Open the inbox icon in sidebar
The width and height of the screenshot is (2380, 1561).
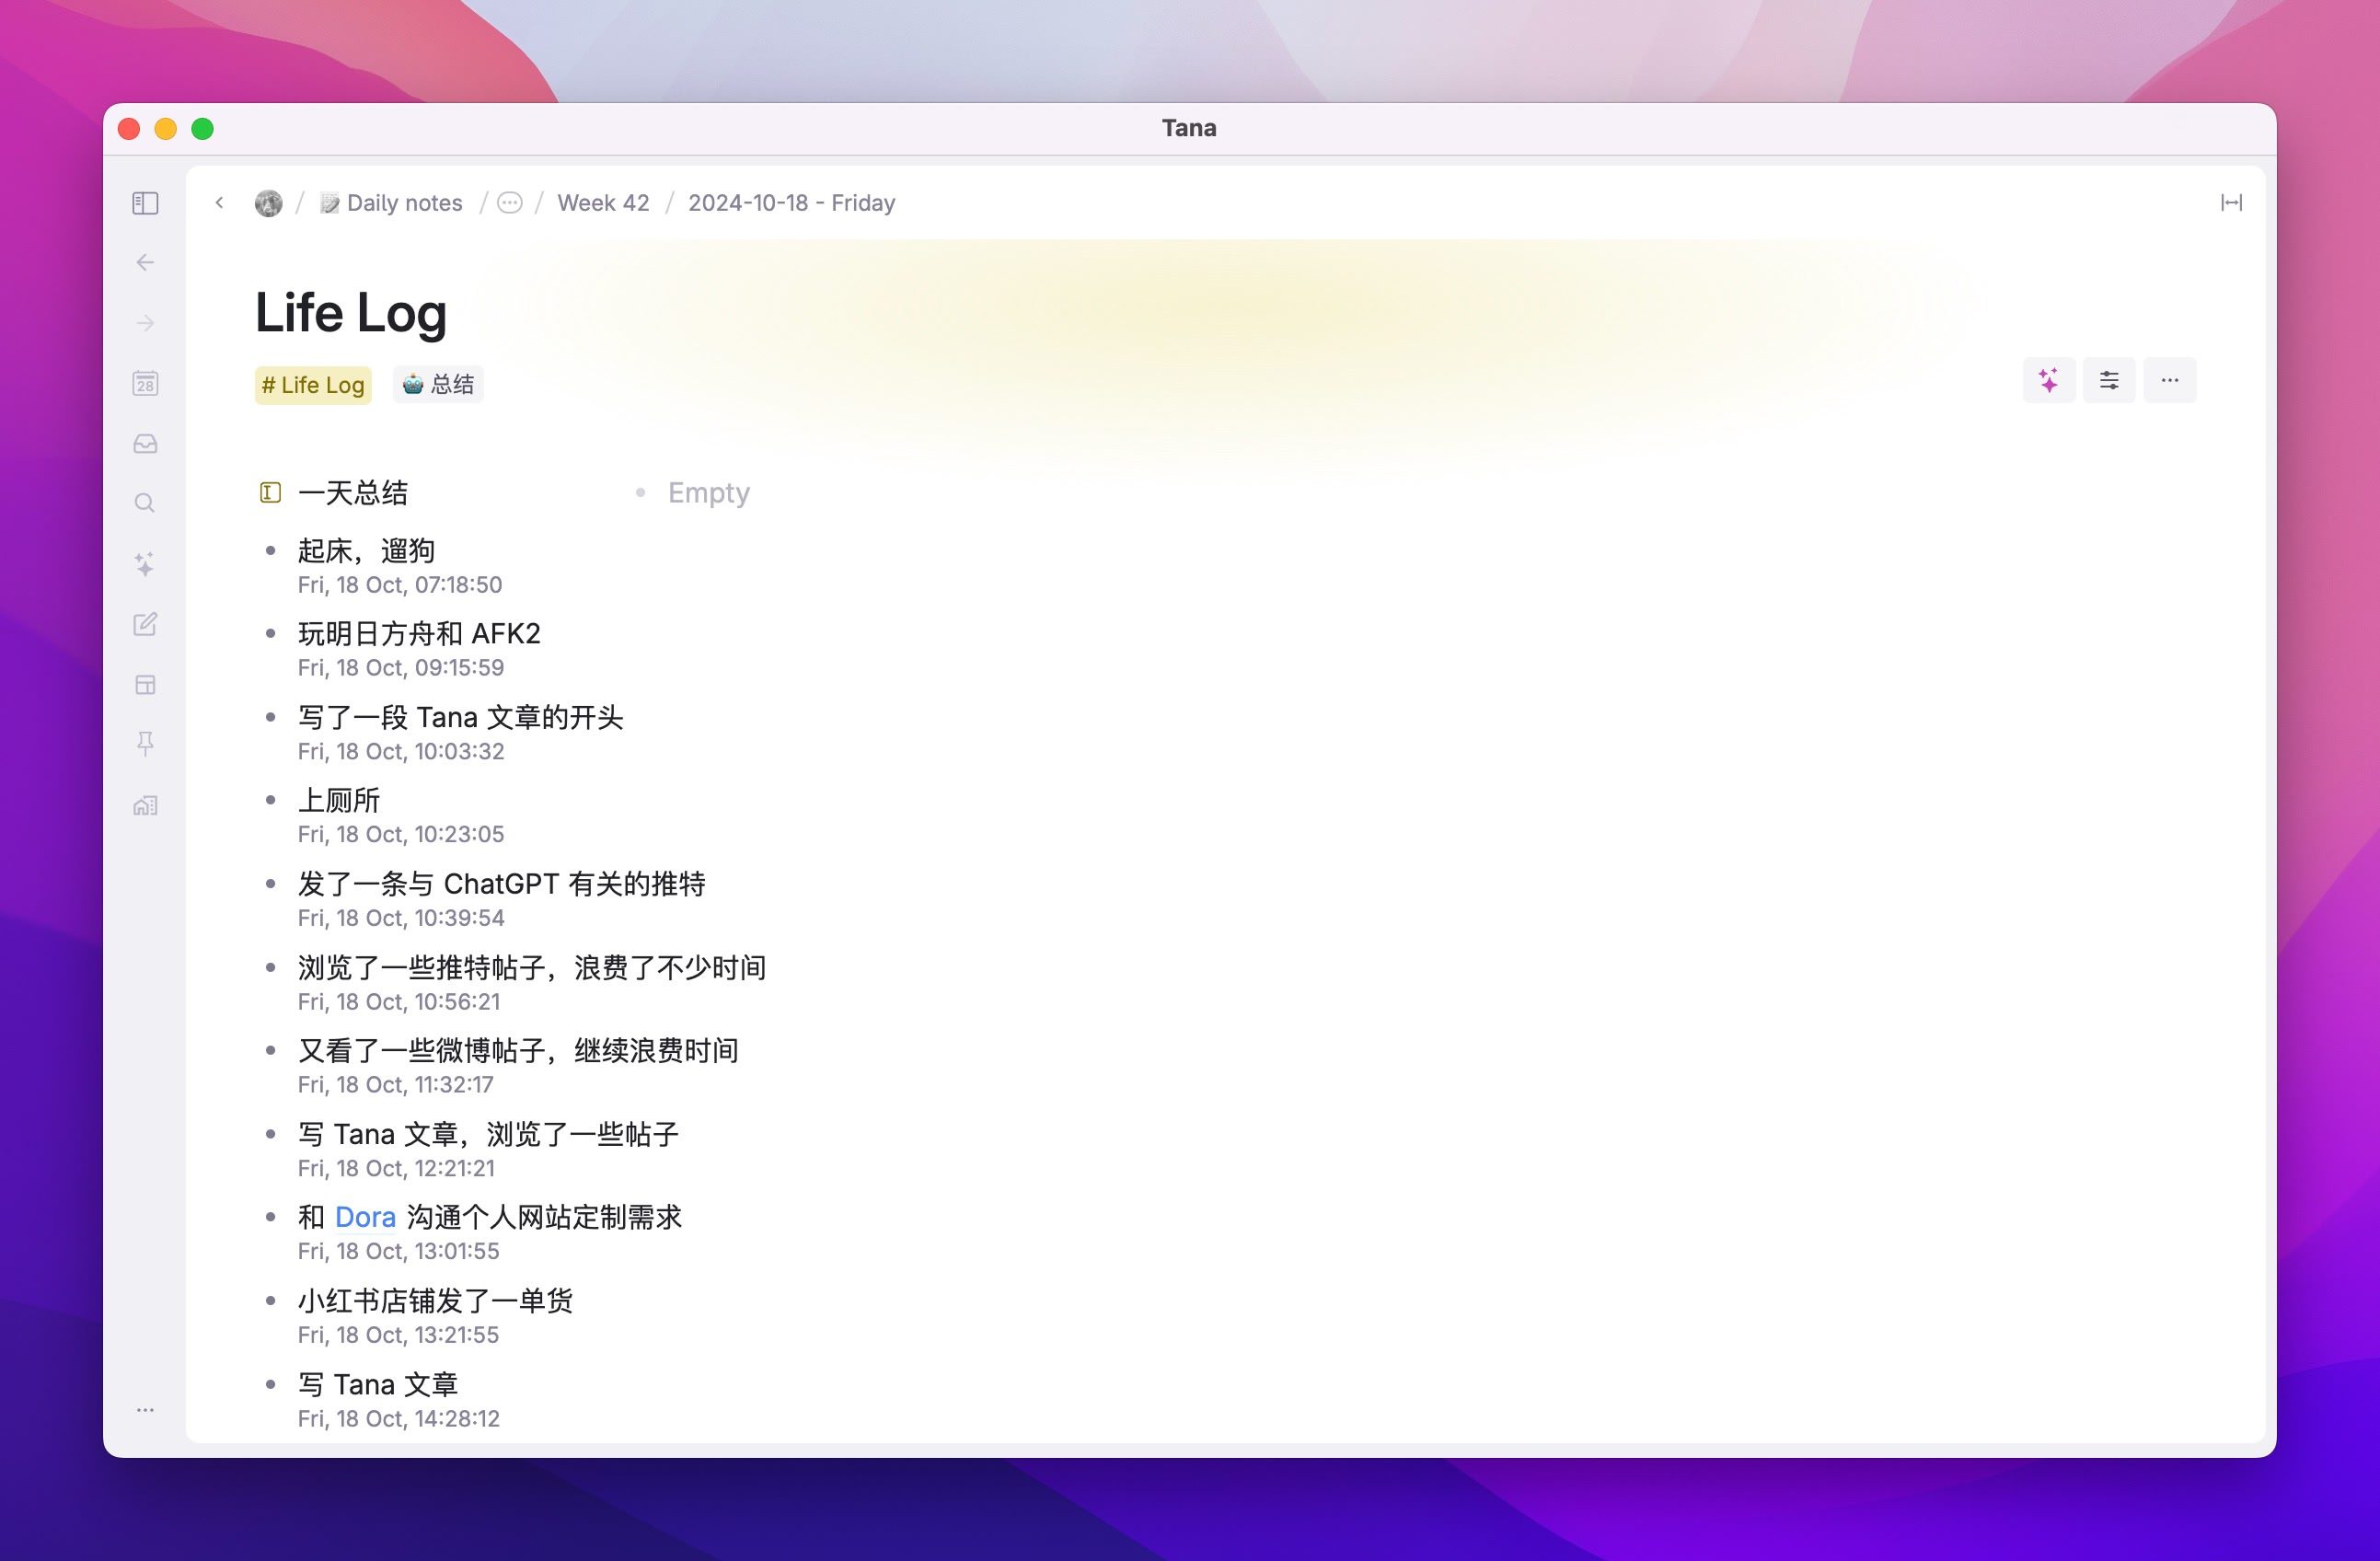tap(145, 444)
